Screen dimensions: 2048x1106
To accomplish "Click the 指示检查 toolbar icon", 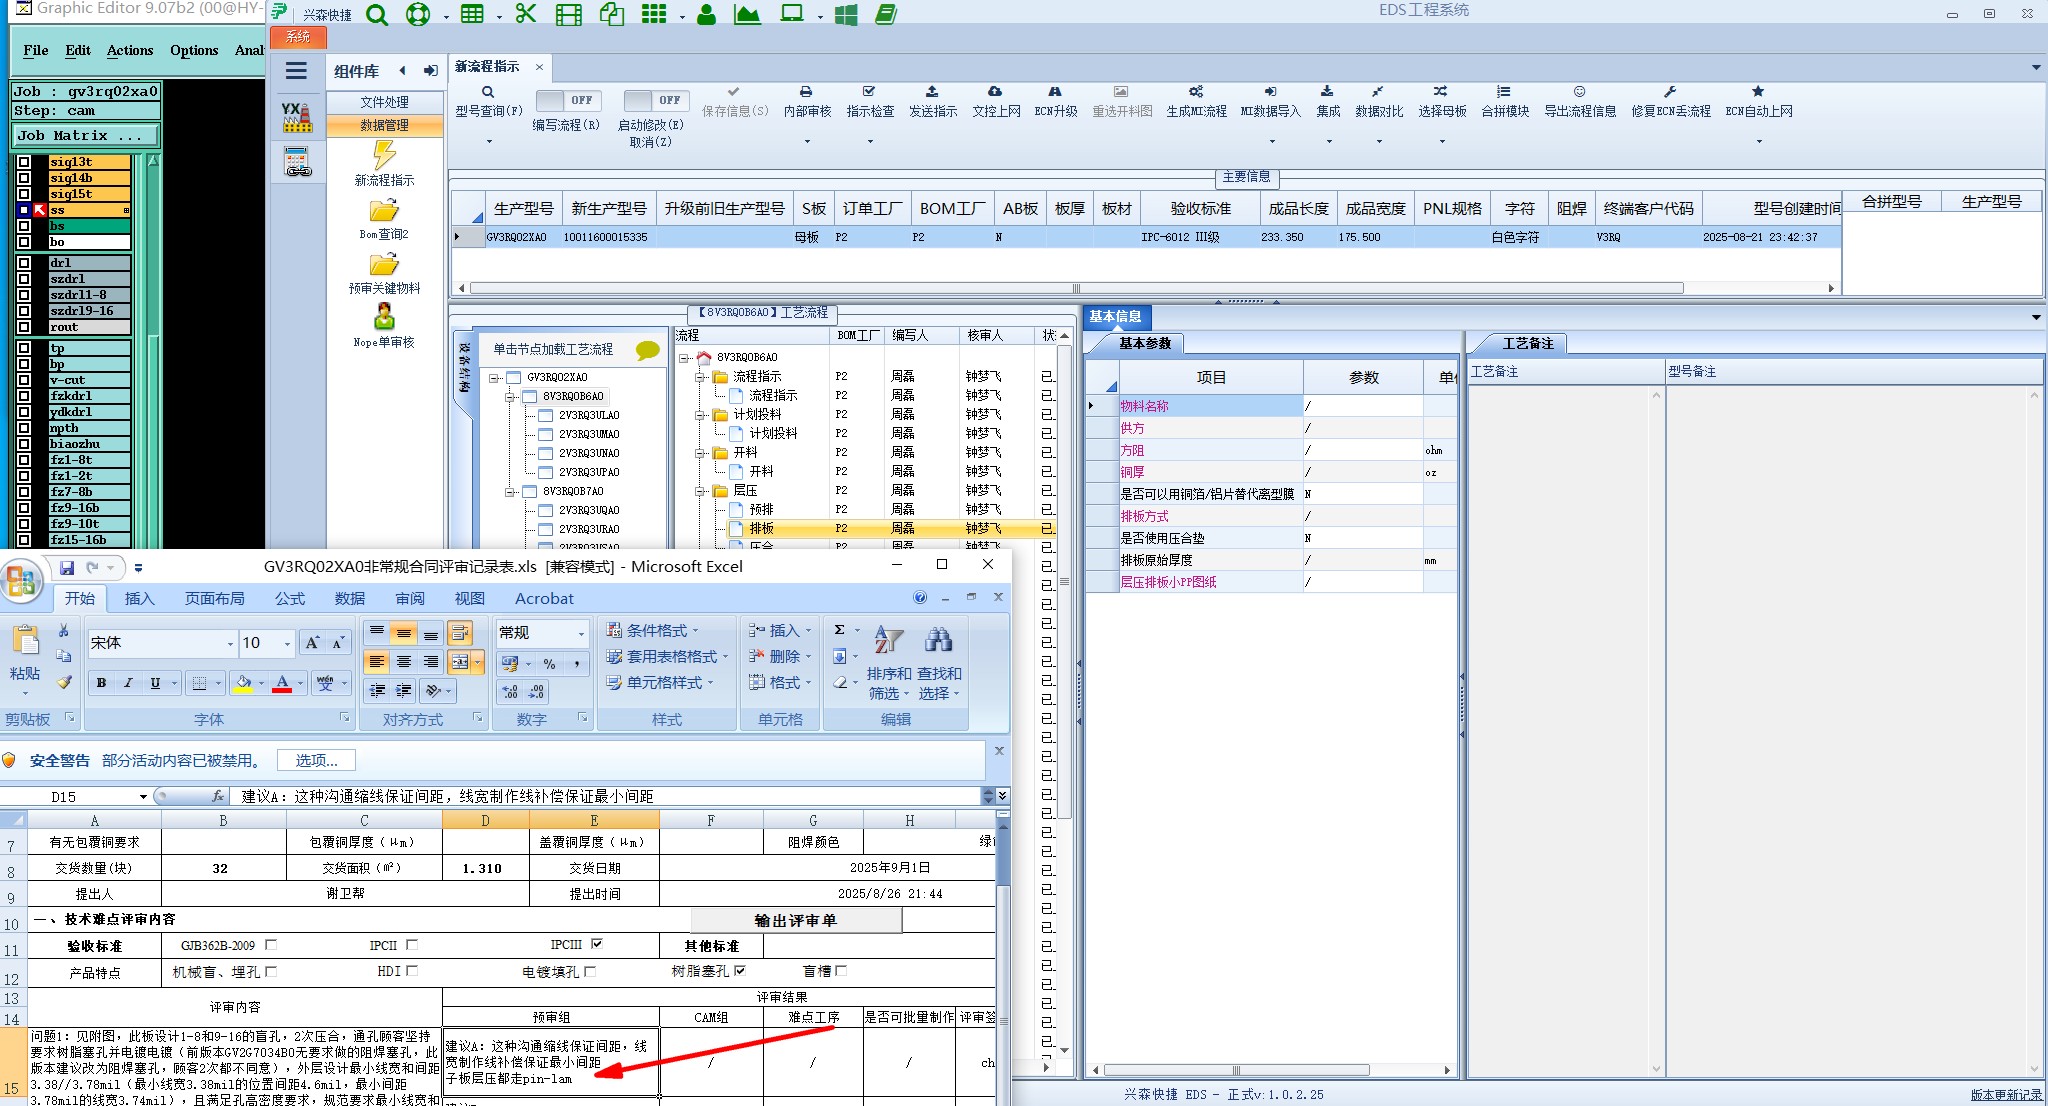I will pos(869,92).
